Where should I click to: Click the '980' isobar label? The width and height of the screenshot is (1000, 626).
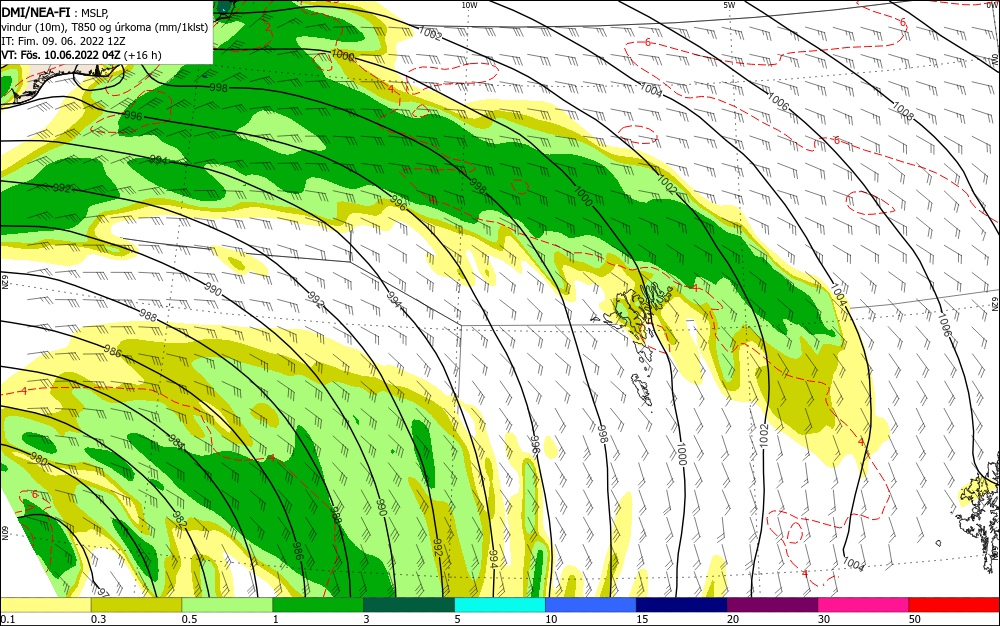point(39,460)
